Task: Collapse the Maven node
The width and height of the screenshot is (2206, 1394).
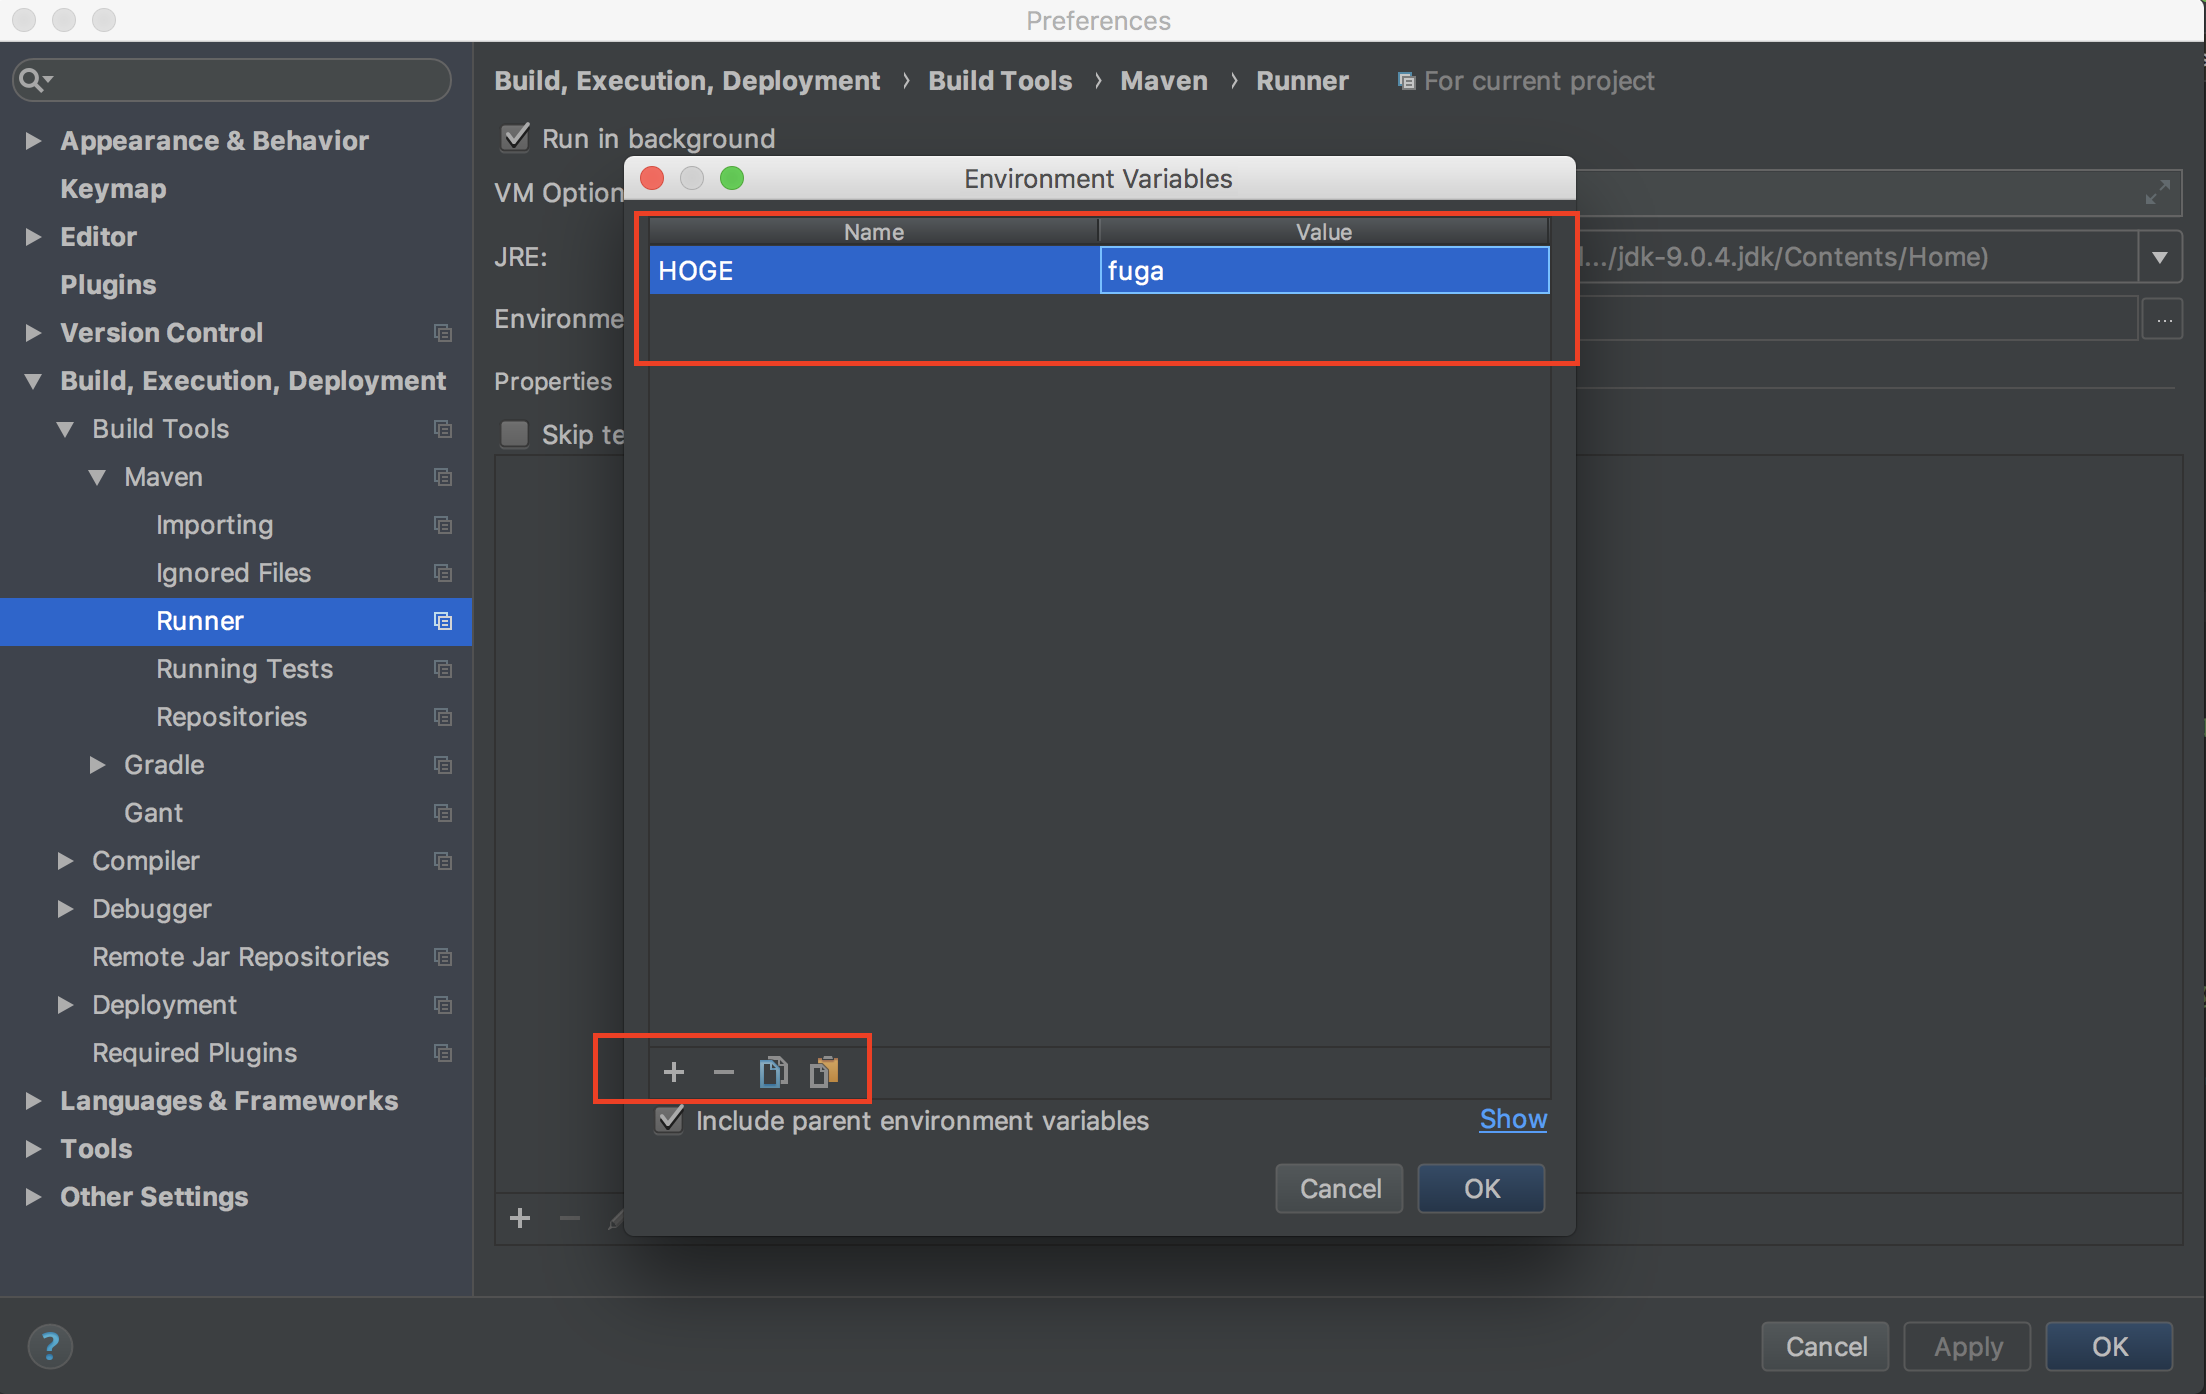Action: (x=97, y=477)
